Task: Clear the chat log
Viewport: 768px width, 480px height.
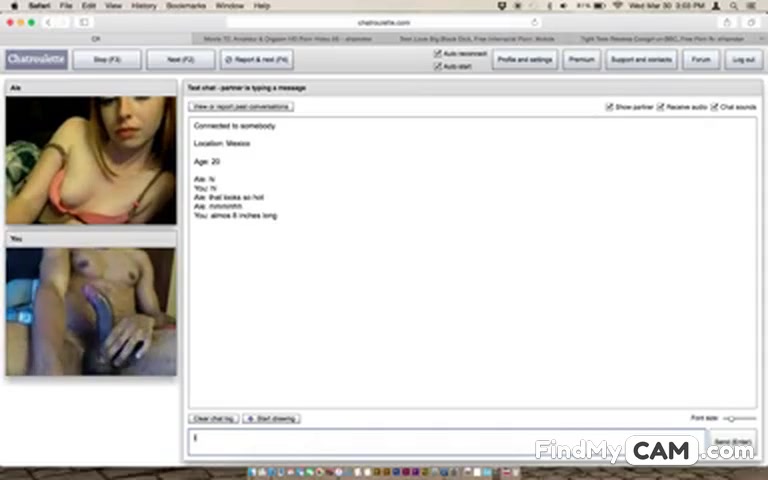Action: (213, 418)
